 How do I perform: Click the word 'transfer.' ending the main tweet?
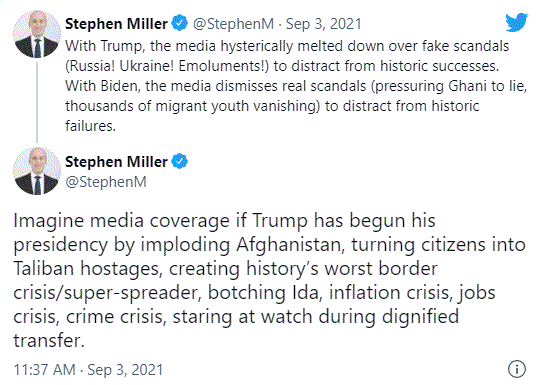[49, 340]
